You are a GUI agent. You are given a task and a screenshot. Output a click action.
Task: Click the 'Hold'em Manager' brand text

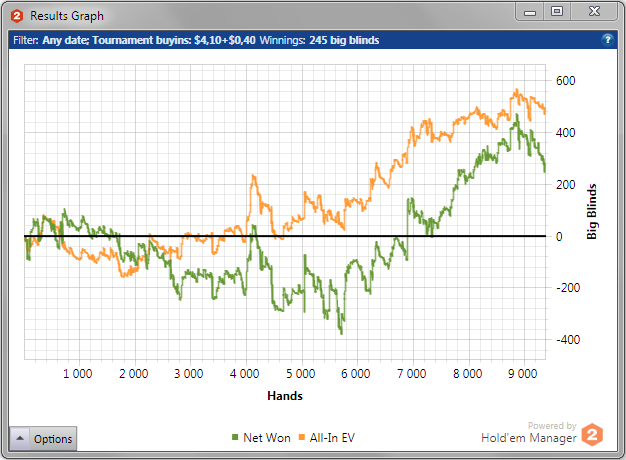pyautogui.click(x=529, y=438)
